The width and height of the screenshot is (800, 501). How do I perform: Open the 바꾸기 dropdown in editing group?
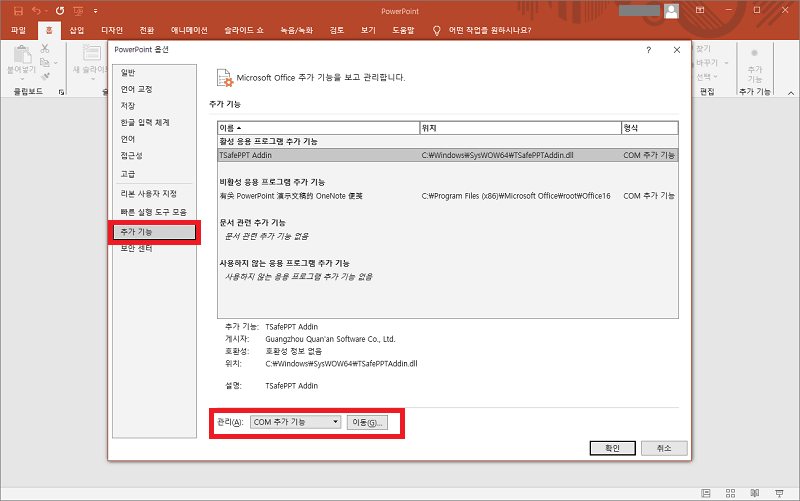(727, 63)
